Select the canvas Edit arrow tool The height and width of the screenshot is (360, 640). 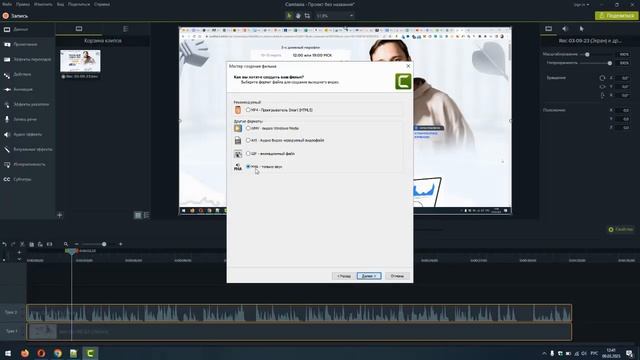(x=289, y=16)
